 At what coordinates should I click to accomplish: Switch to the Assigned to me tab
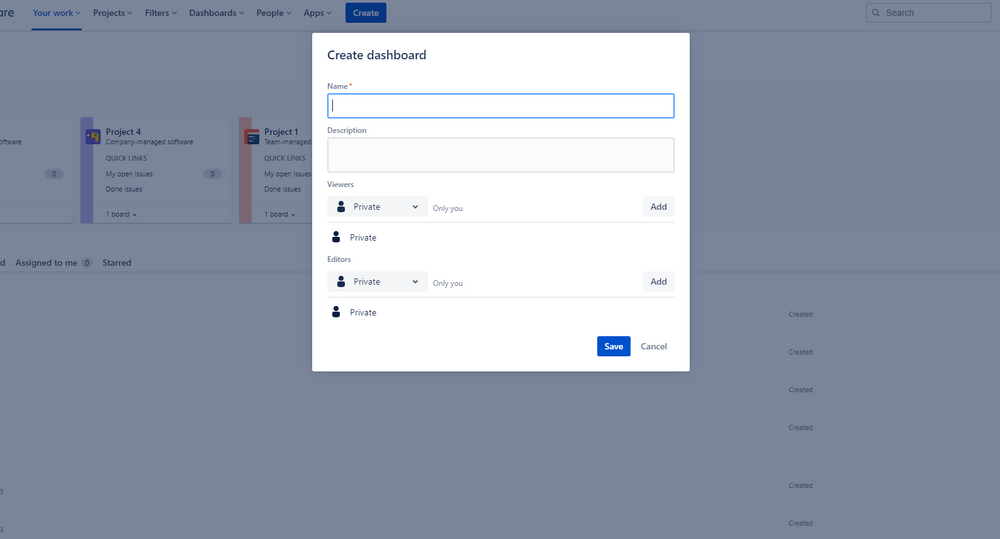coord(54,263)
